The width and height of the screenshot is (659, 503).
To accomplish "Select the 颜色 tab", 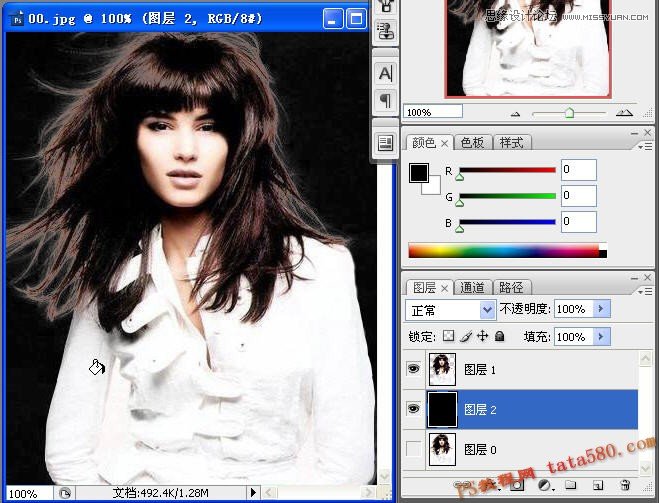I will 424,143.
